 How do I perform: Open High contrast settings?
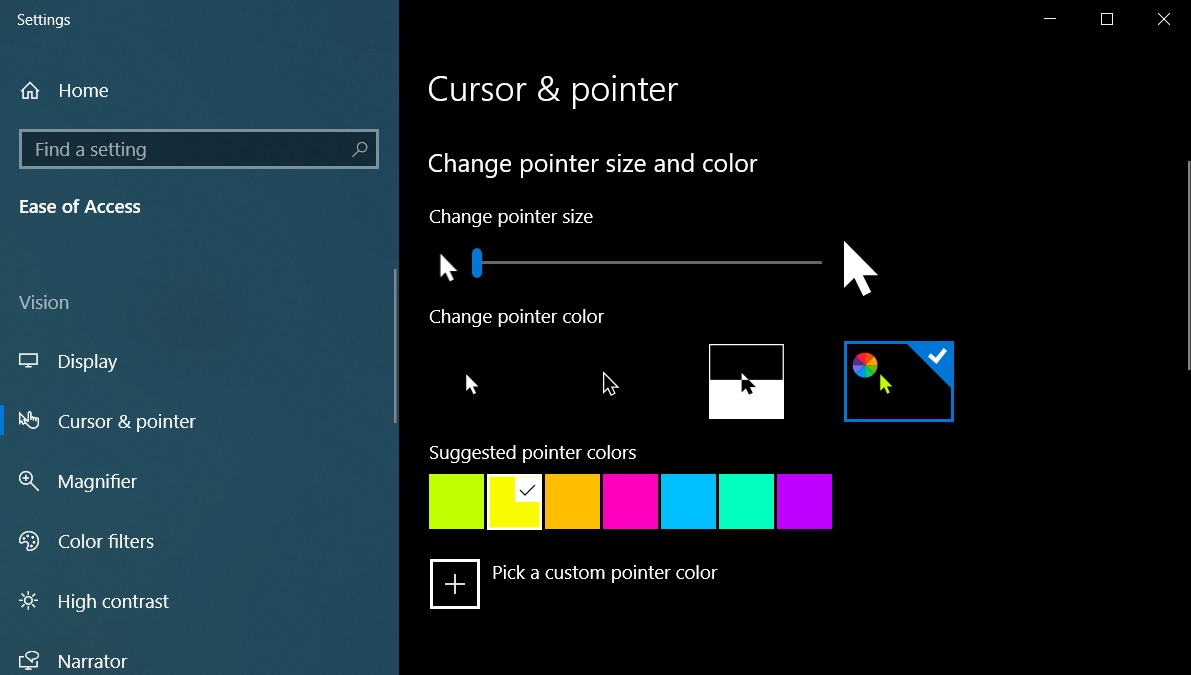point(113,601)
